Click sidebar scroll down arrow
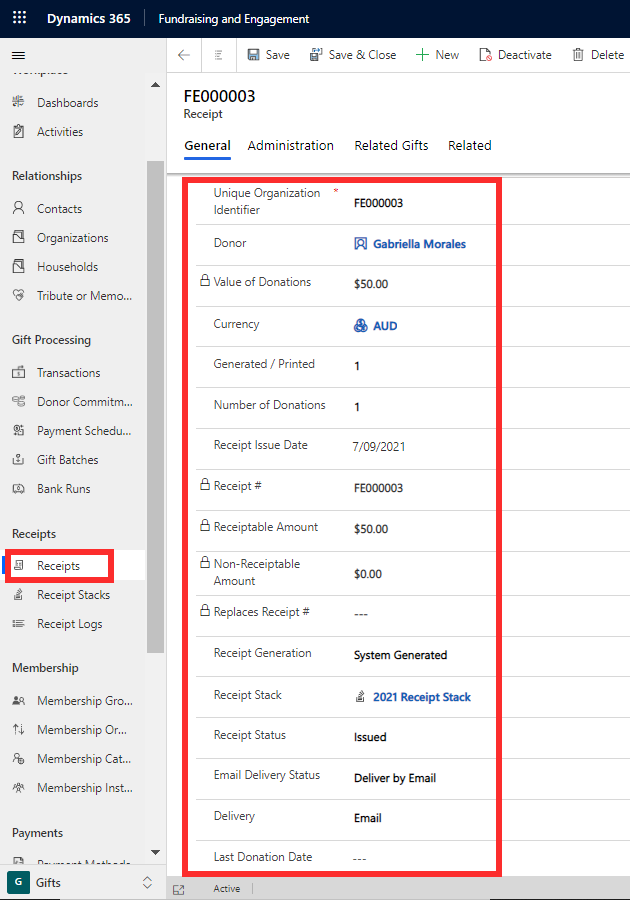630x900 pixels. [155, 852]
